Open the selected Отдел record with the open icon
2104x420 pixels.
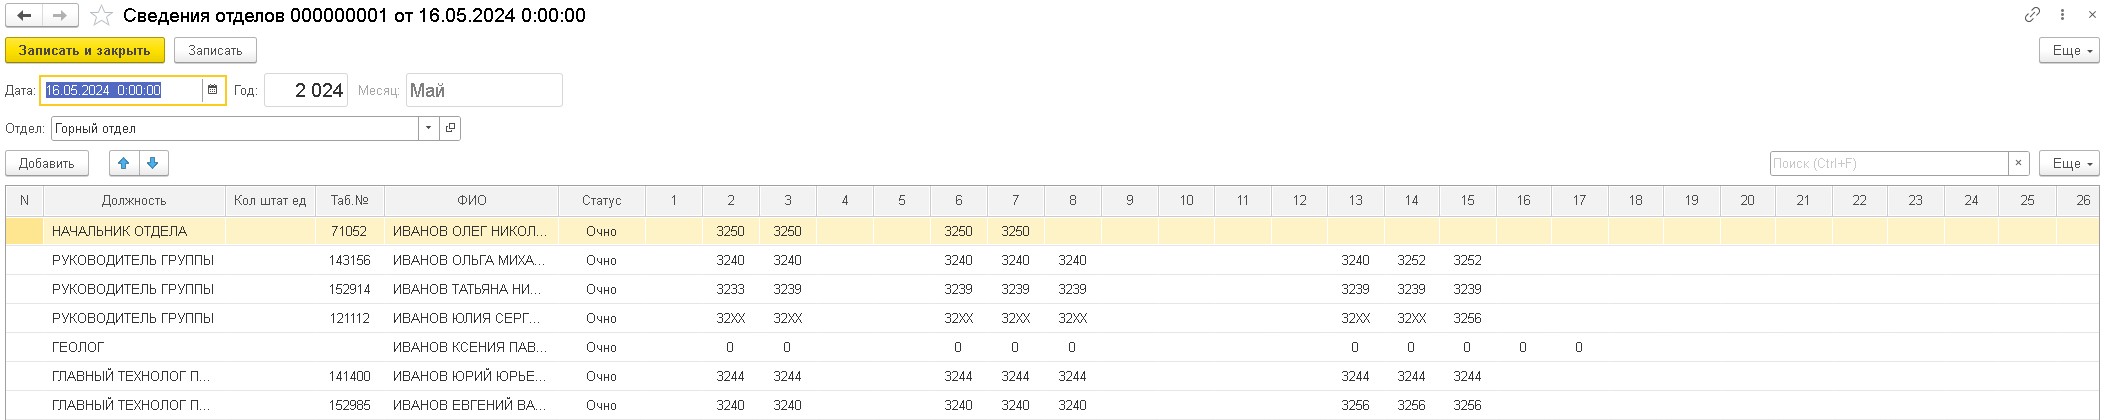pyautogui.click(x=451, y=128)
